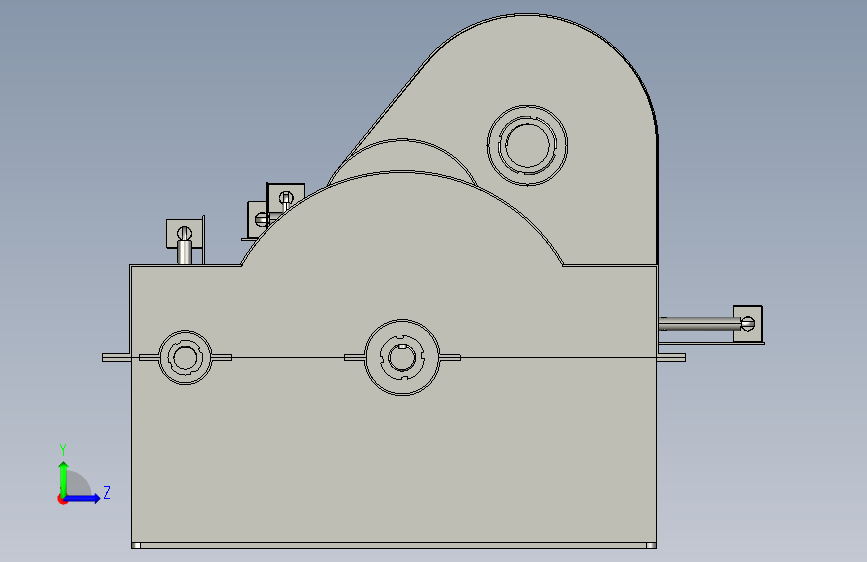Click the red origin ball of axis triad

click(x=62, y=499)
